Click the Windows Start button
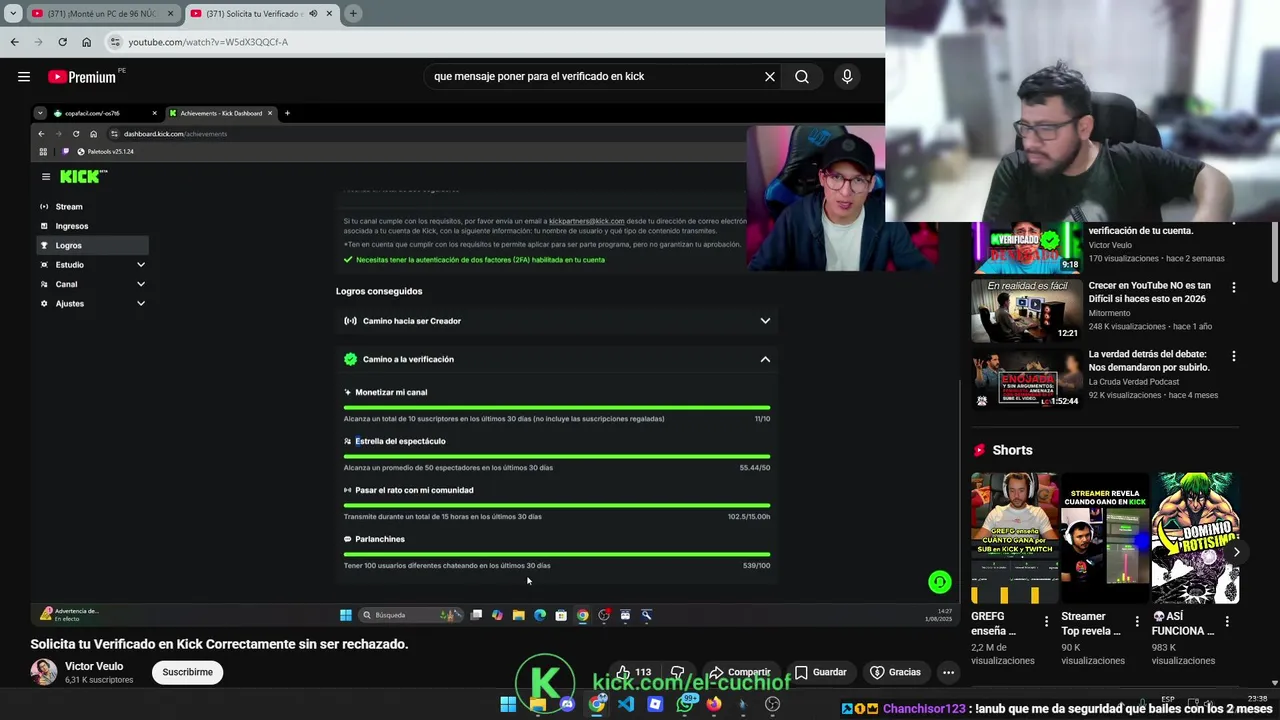The image size is (1280, 720). coord(508,704)
